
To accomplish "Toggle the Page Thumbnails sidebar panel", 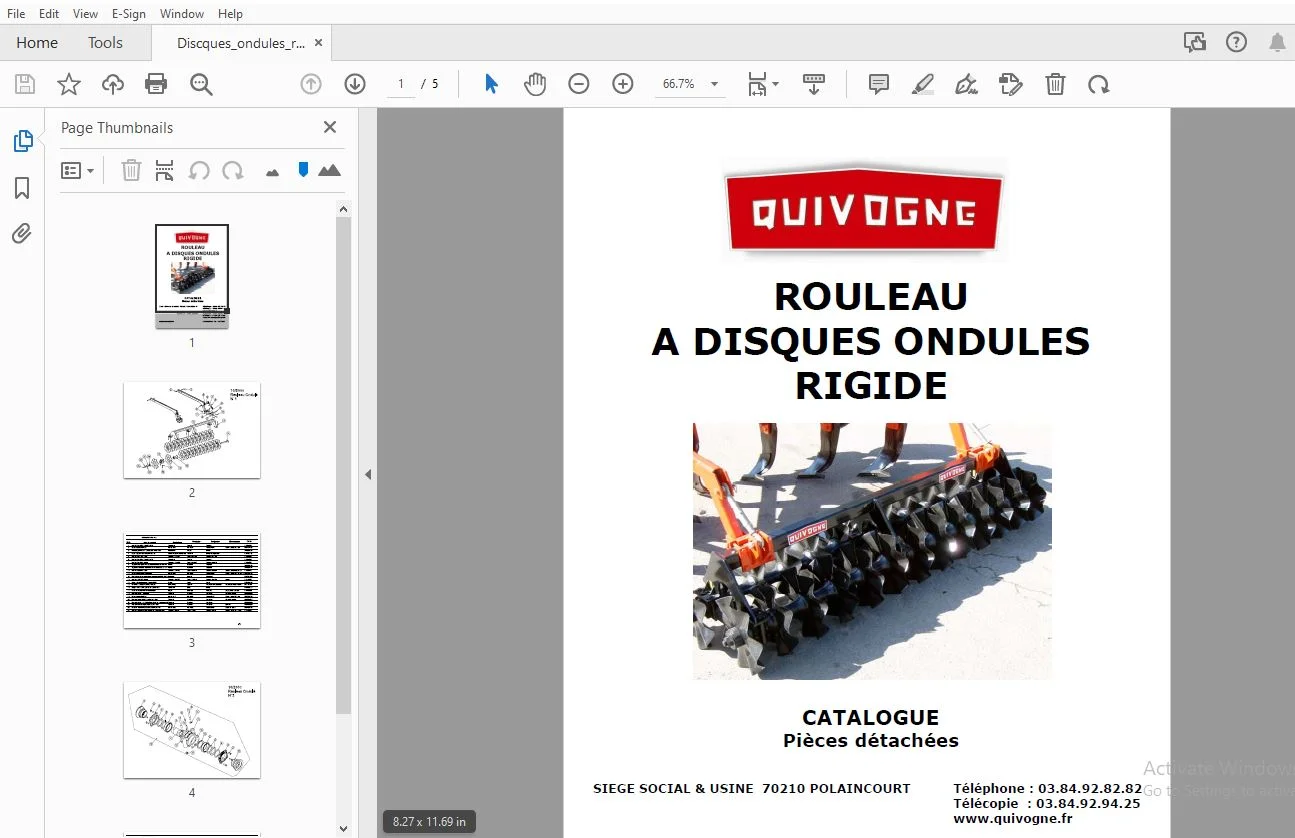I will (x=22, y=141).
